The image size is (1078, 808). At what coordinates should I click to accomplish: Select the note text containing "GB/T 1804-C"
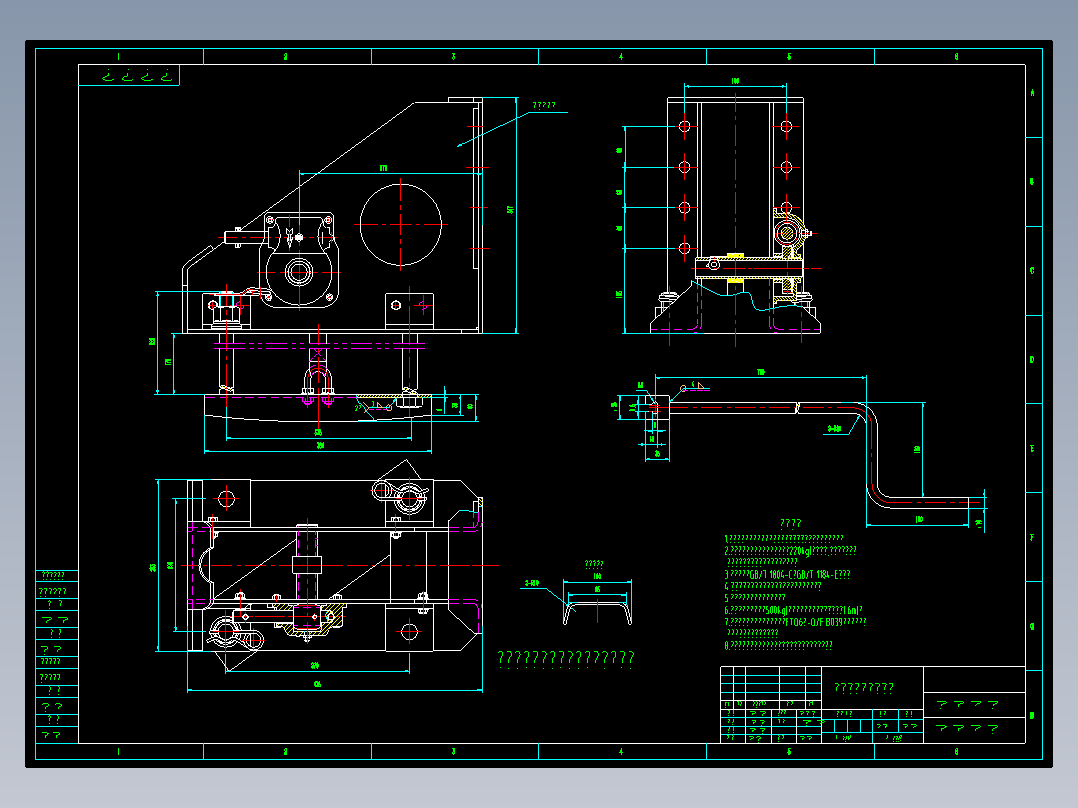(788, 574)
